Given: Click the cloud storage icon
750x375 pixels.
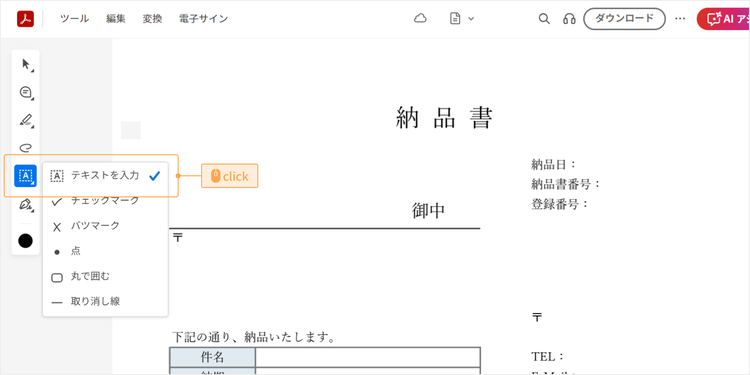Looking at the screenshot, I should click(x=420, y=19).
